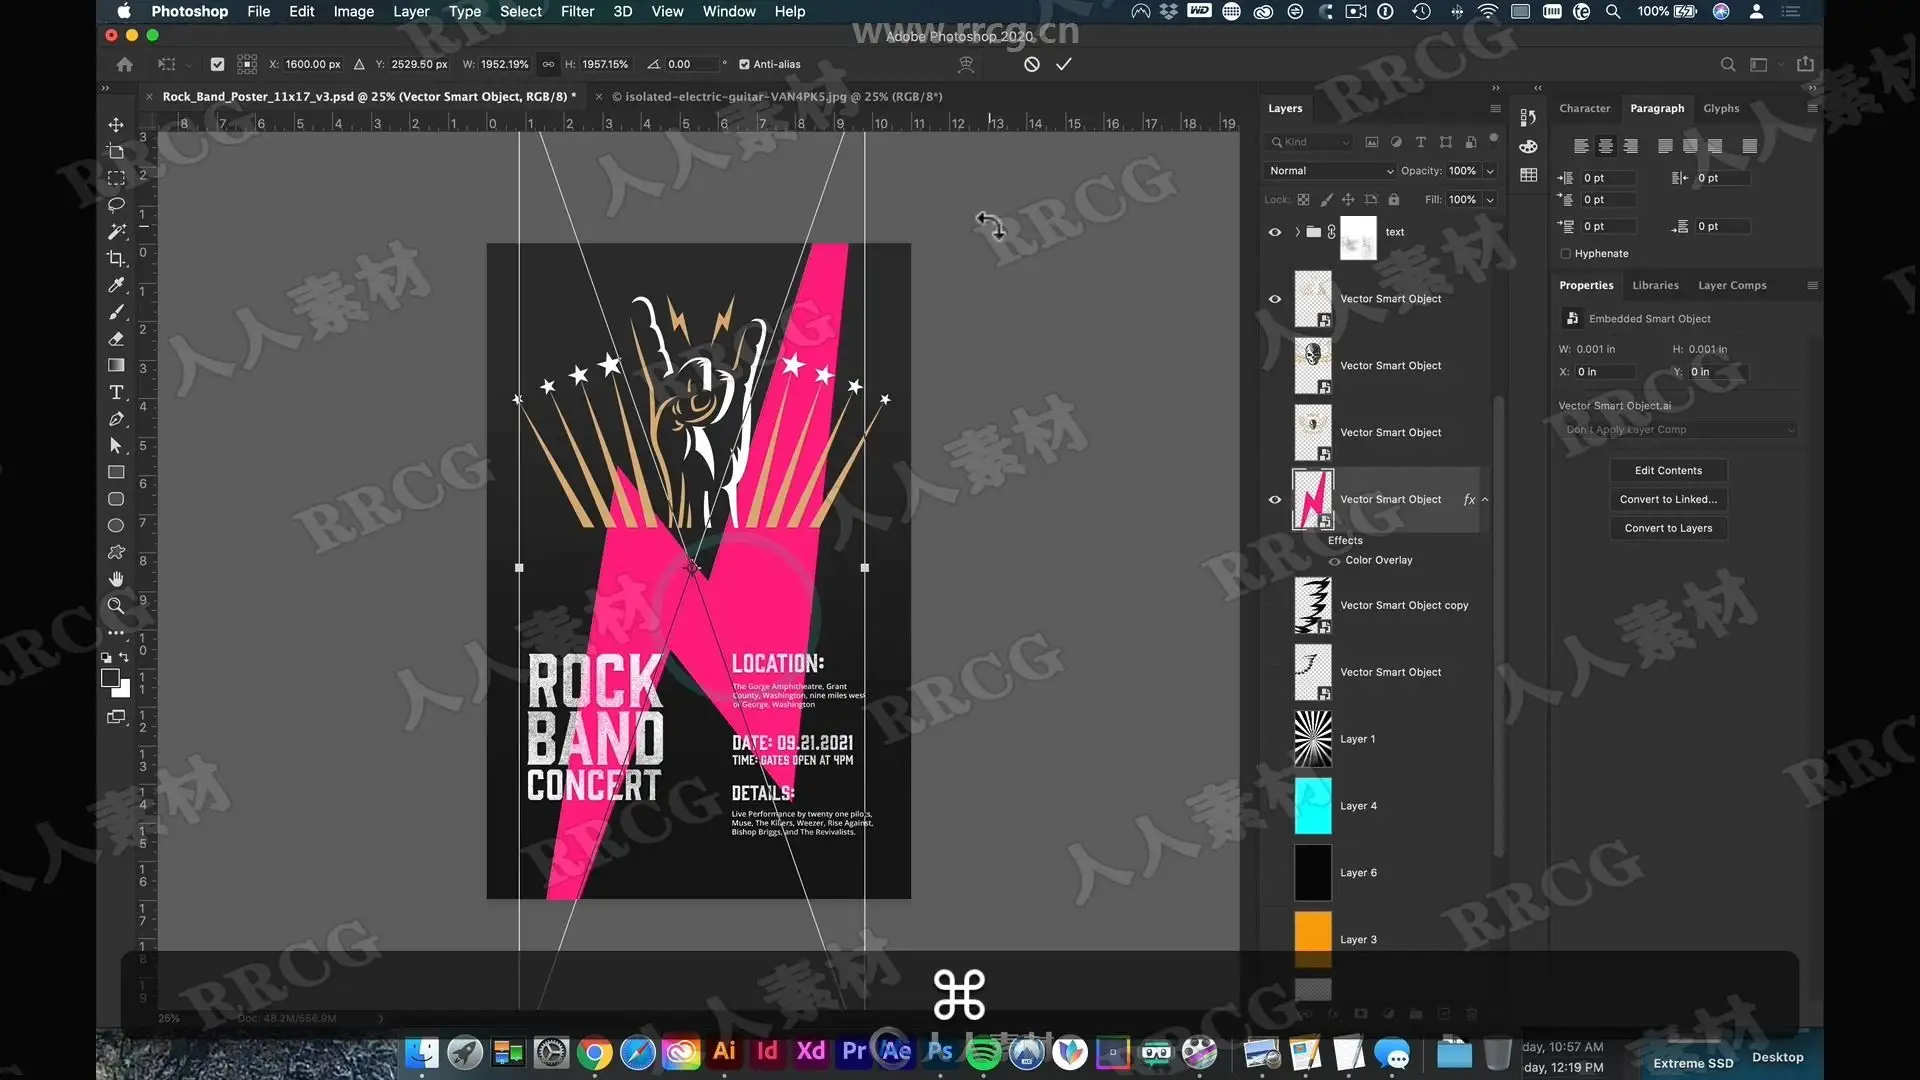Hide the Vector Smart Object layer with fx

tap(1275, 500)
